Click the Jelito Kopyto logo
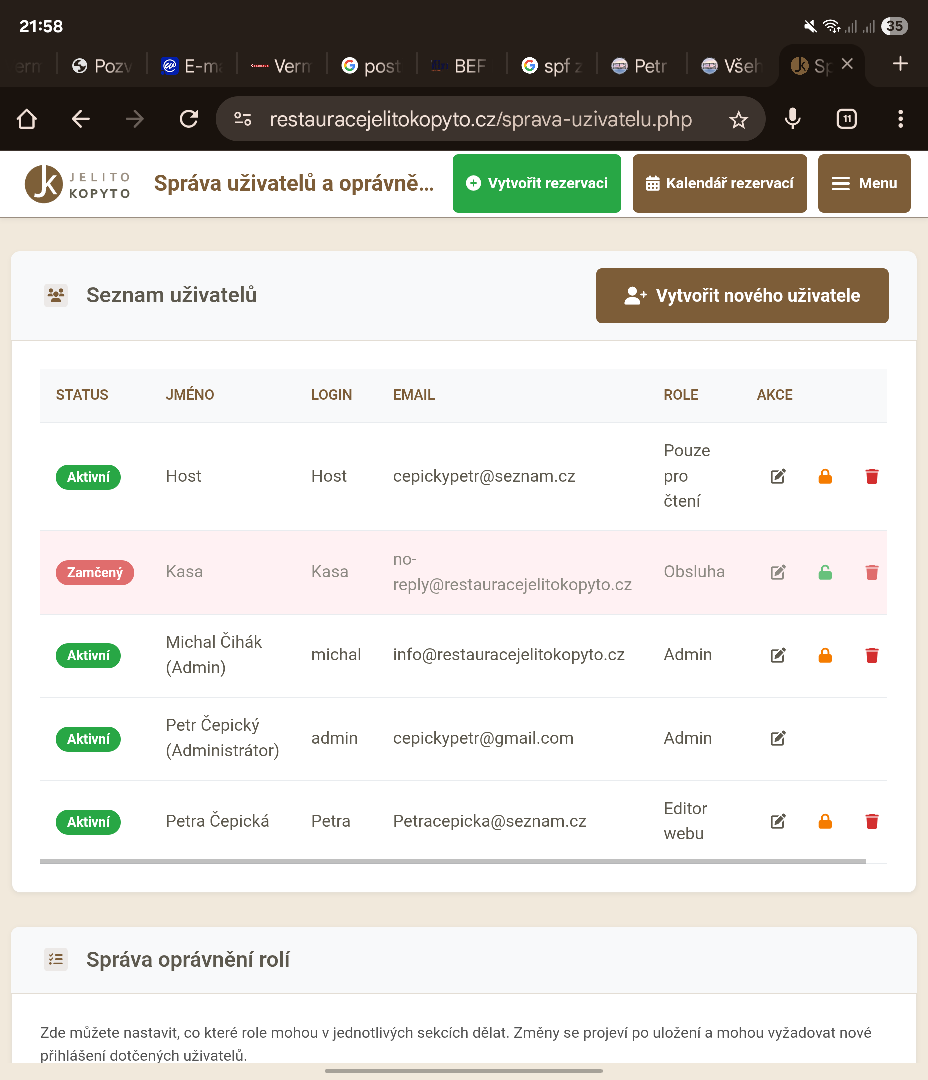 (x=78, y=184)
